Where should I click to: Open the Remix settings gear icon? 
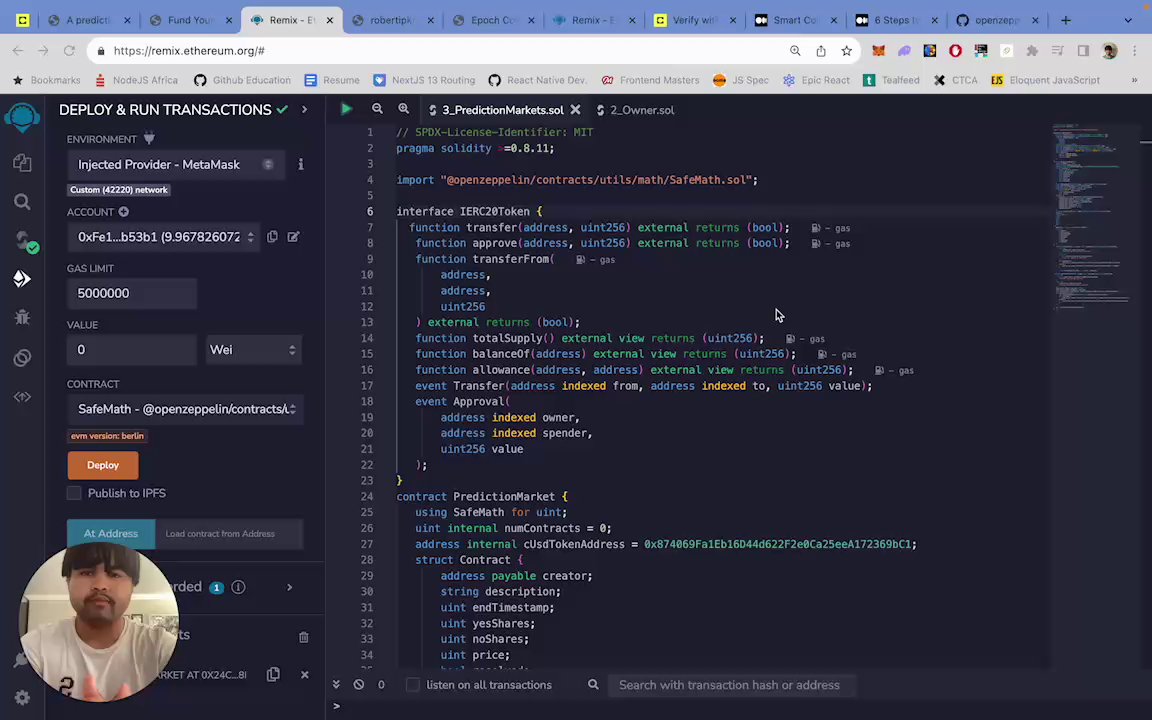22,698
